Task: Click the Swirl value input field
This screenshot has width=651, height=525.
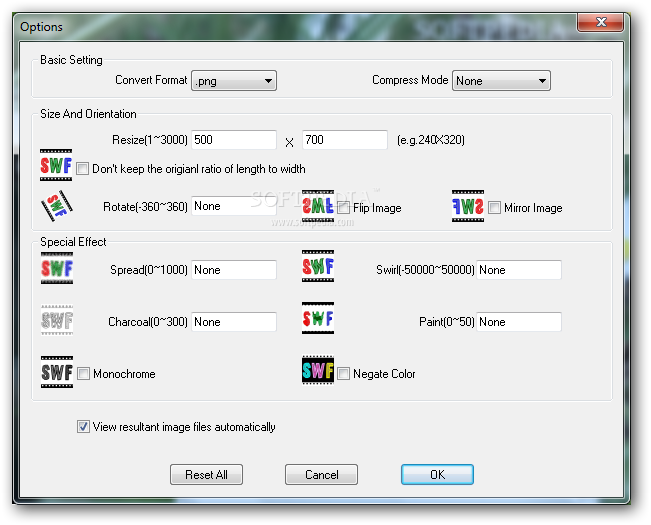Action: point(519,270)
